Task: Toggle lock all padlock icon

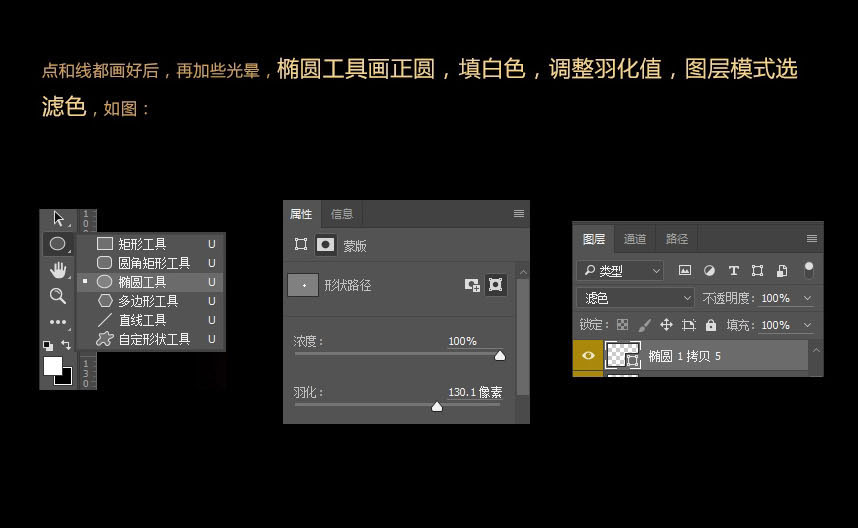Action: [x=711, y=325]
